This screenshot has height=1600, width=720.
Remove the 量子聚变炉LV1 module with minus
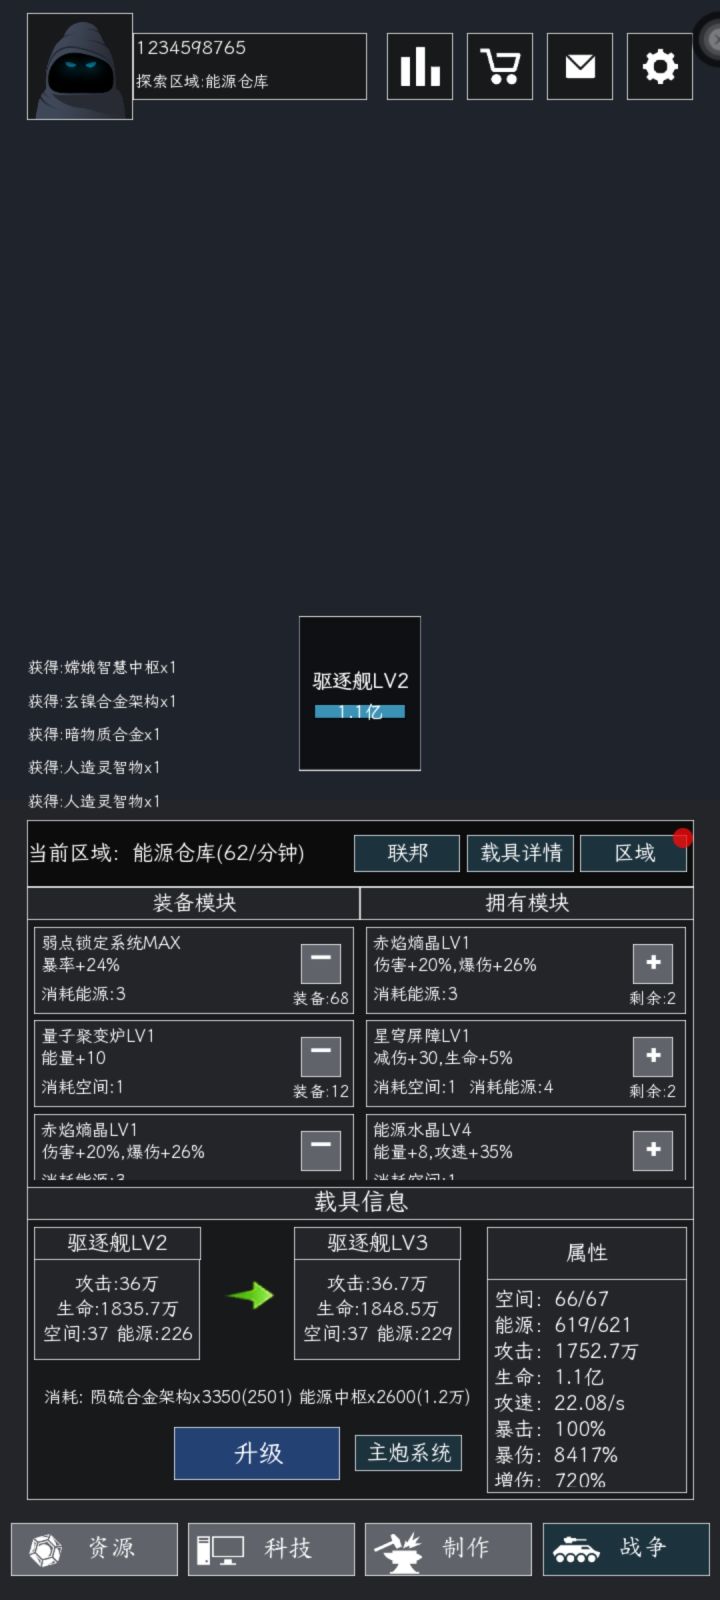[321, 1055]
